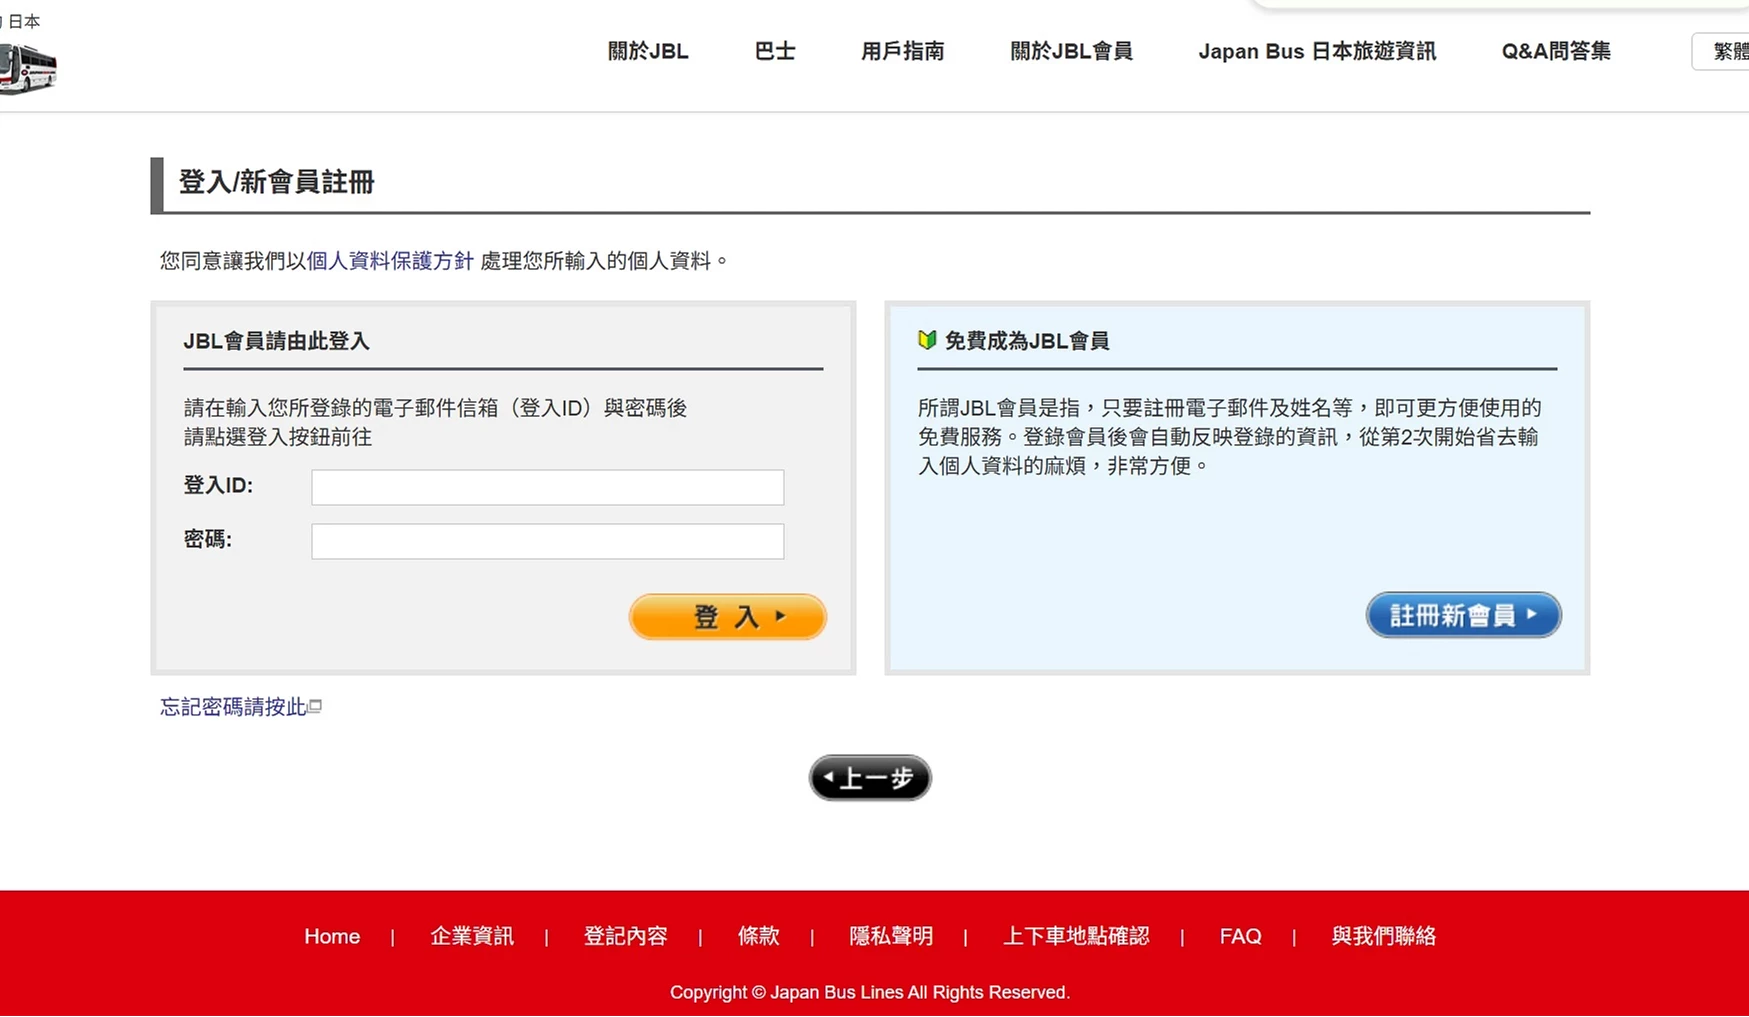Image resolution: width=1749 pixels, height=1017 pixels.
Task: Click the green beginner leaf icon
Action: 927,340
